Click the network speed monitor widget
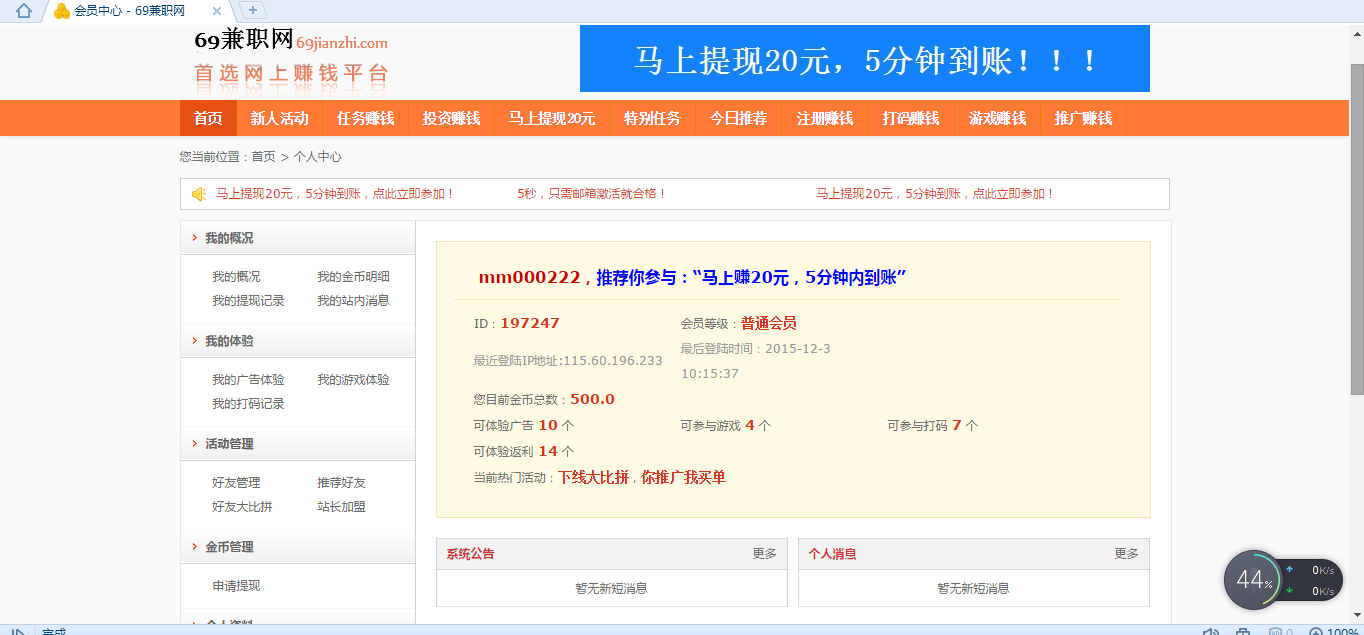 coord(1312,580)
